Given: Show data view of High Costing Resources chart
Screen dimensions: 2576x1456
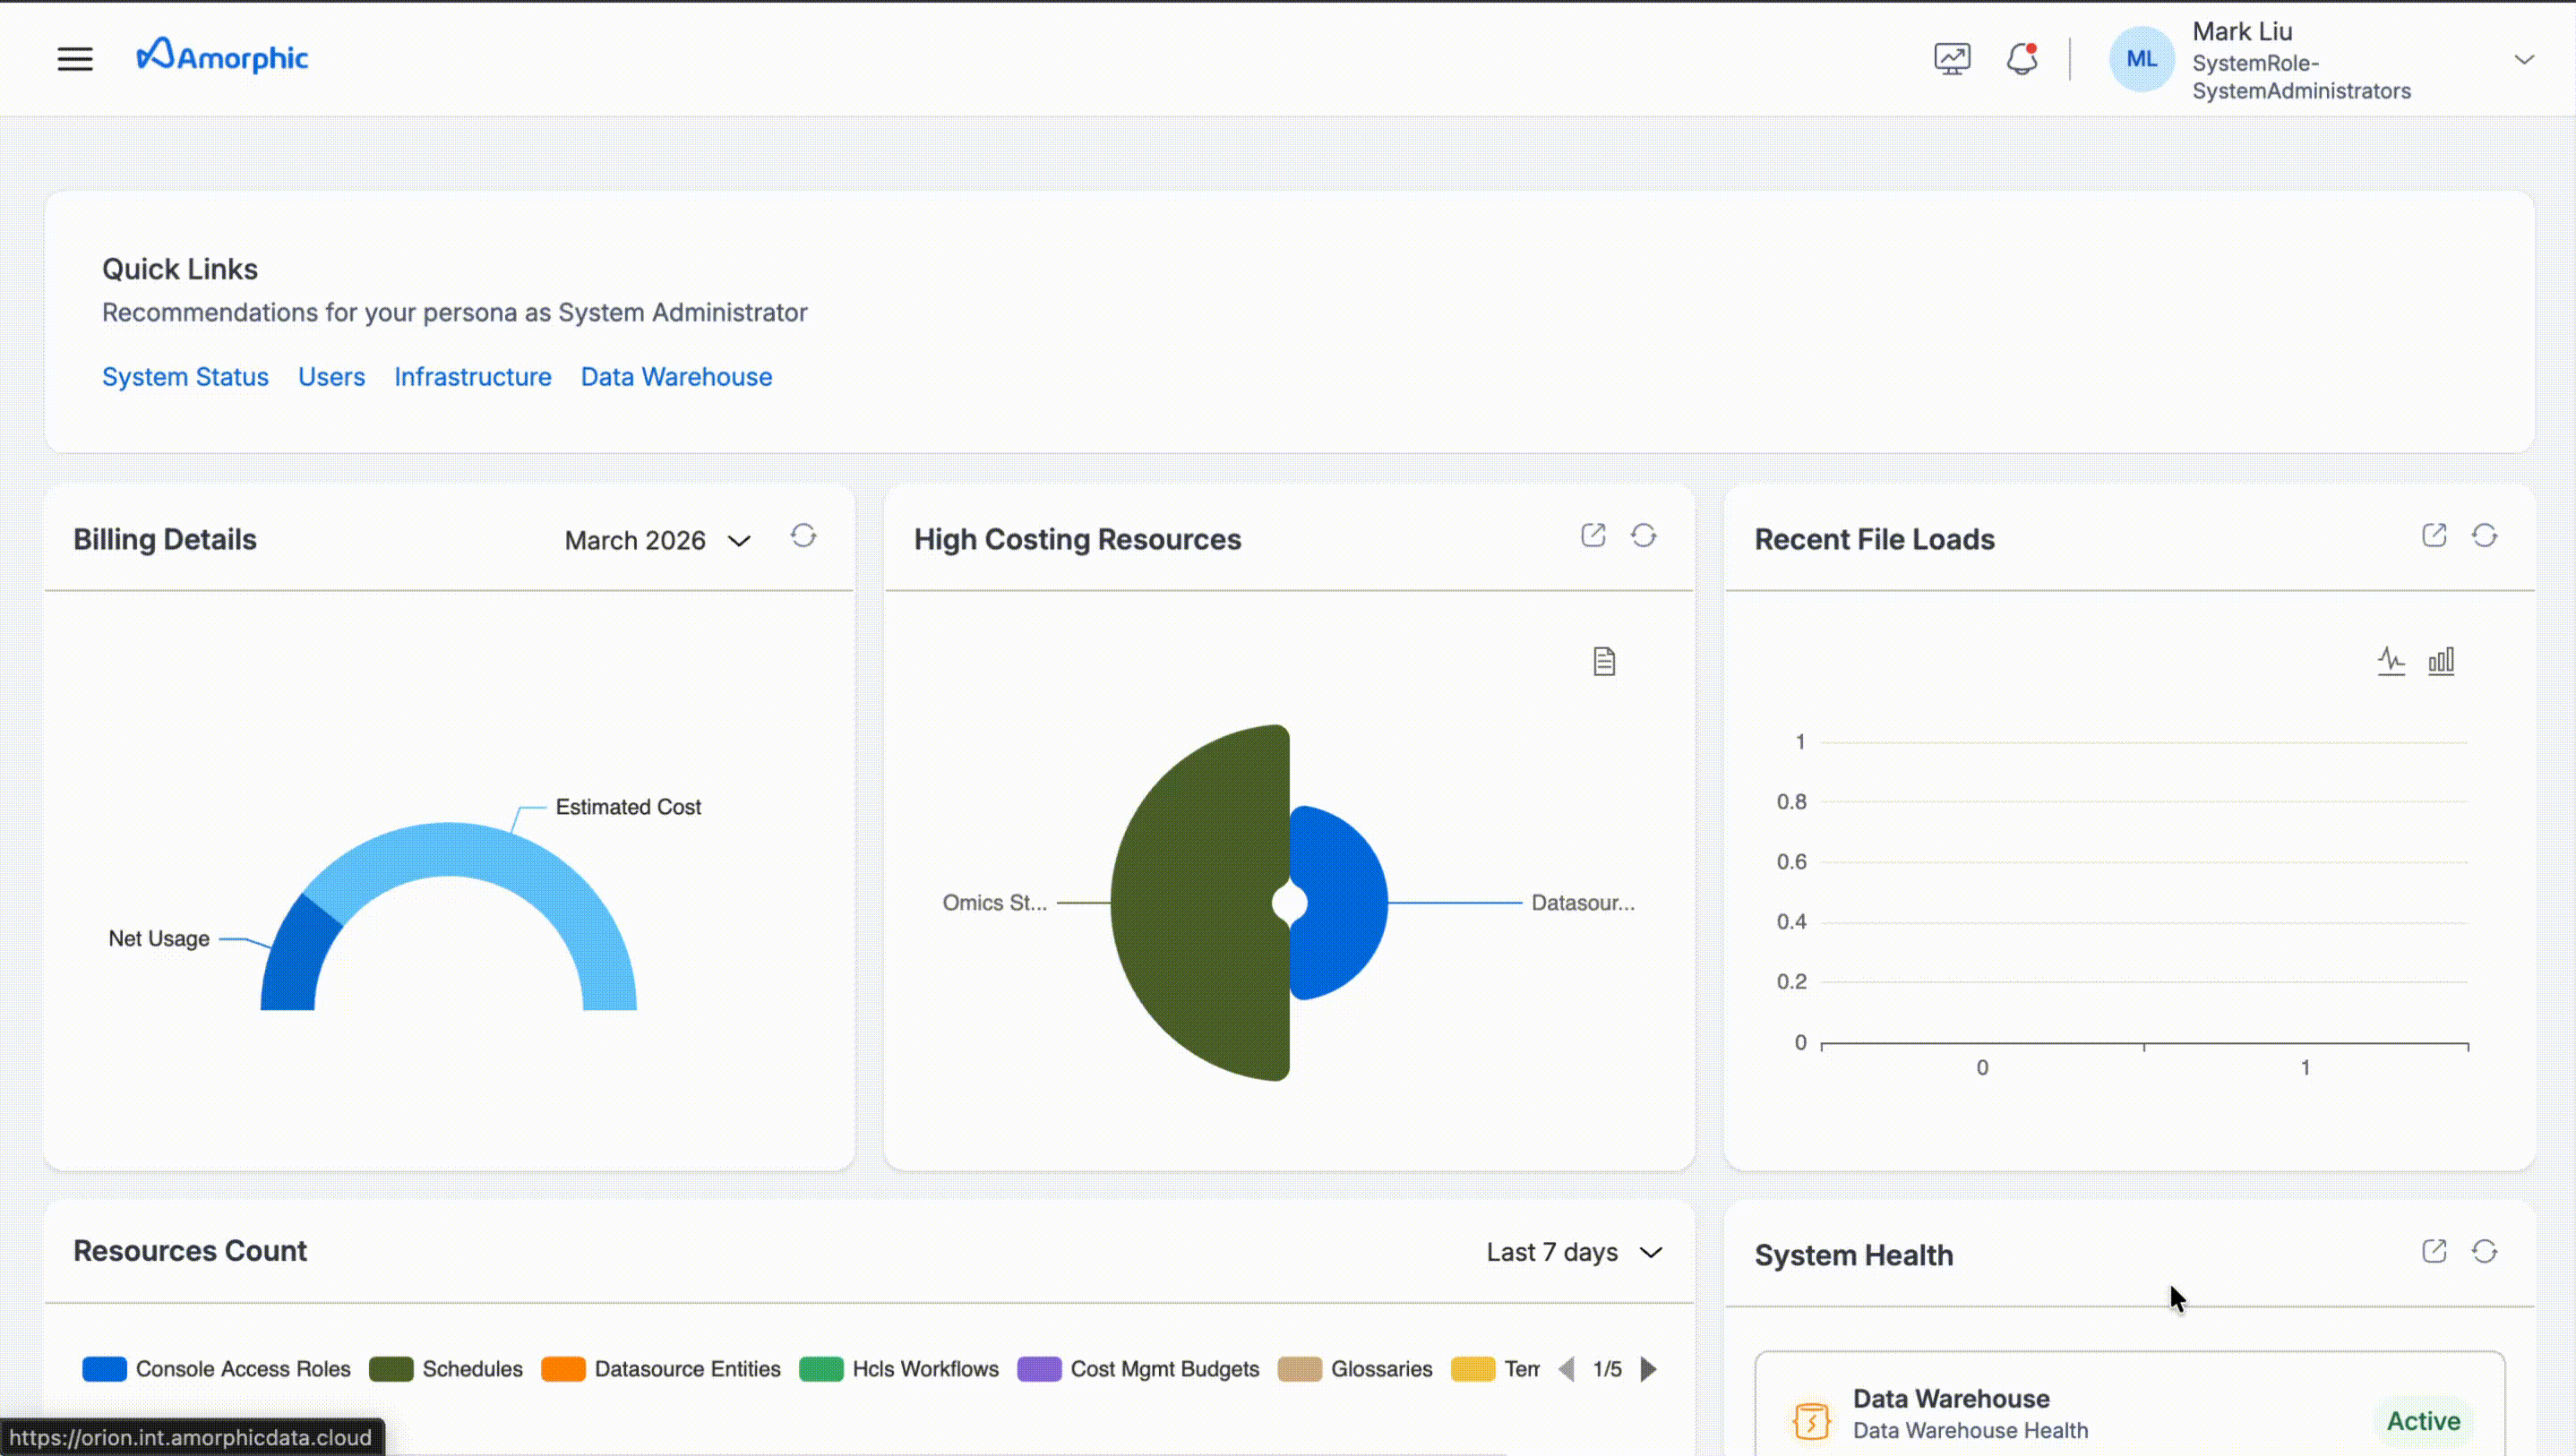Looking at the screenshot, I should 1604,661.
